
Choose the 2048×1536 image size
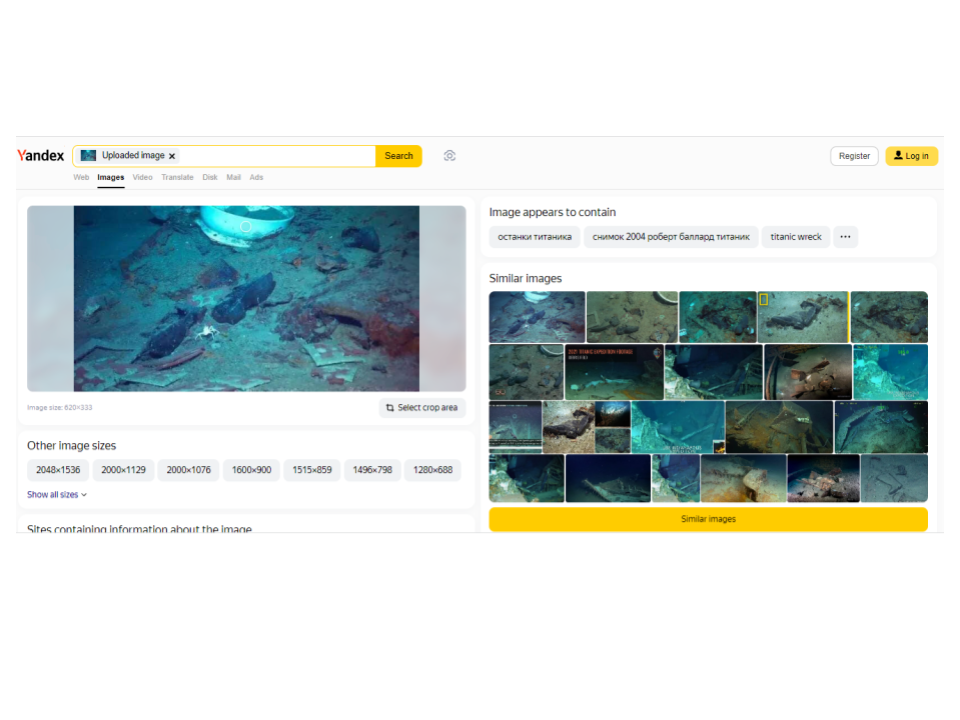pos(58,470)
